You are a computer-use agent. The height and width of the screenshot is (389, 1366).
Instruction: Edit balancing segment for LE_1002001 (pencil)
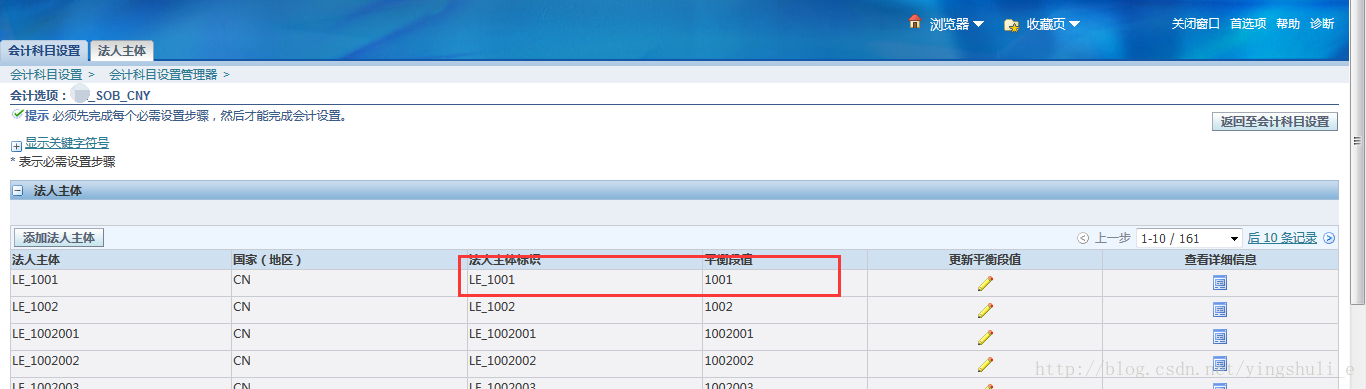(985, 337)
